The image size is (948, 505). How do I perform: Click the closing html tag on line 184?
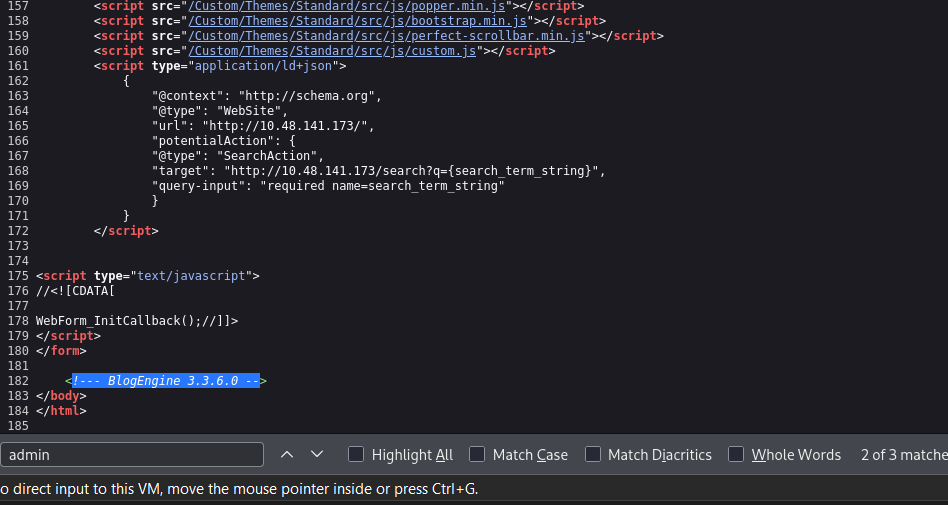click(61, 410)
